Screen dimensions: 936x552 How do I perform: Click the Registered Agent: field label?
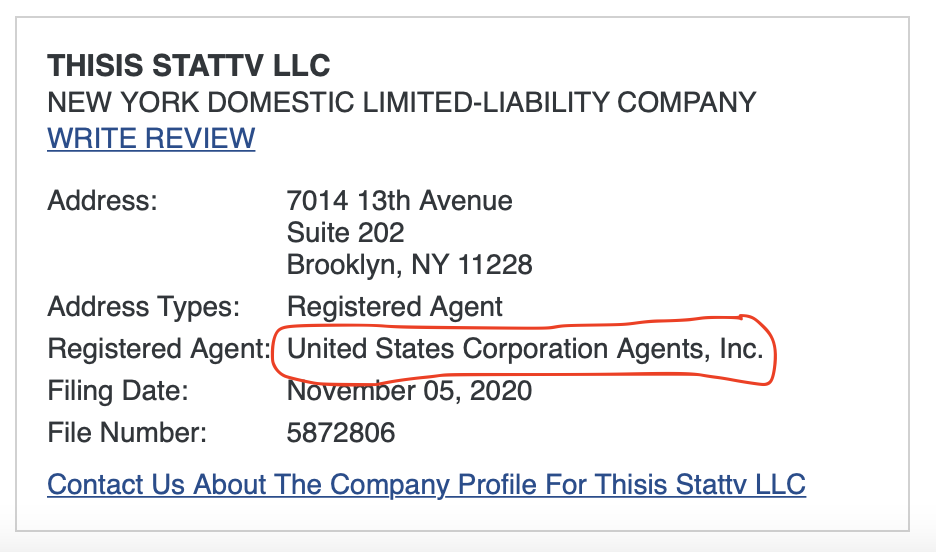pos(160,349)
